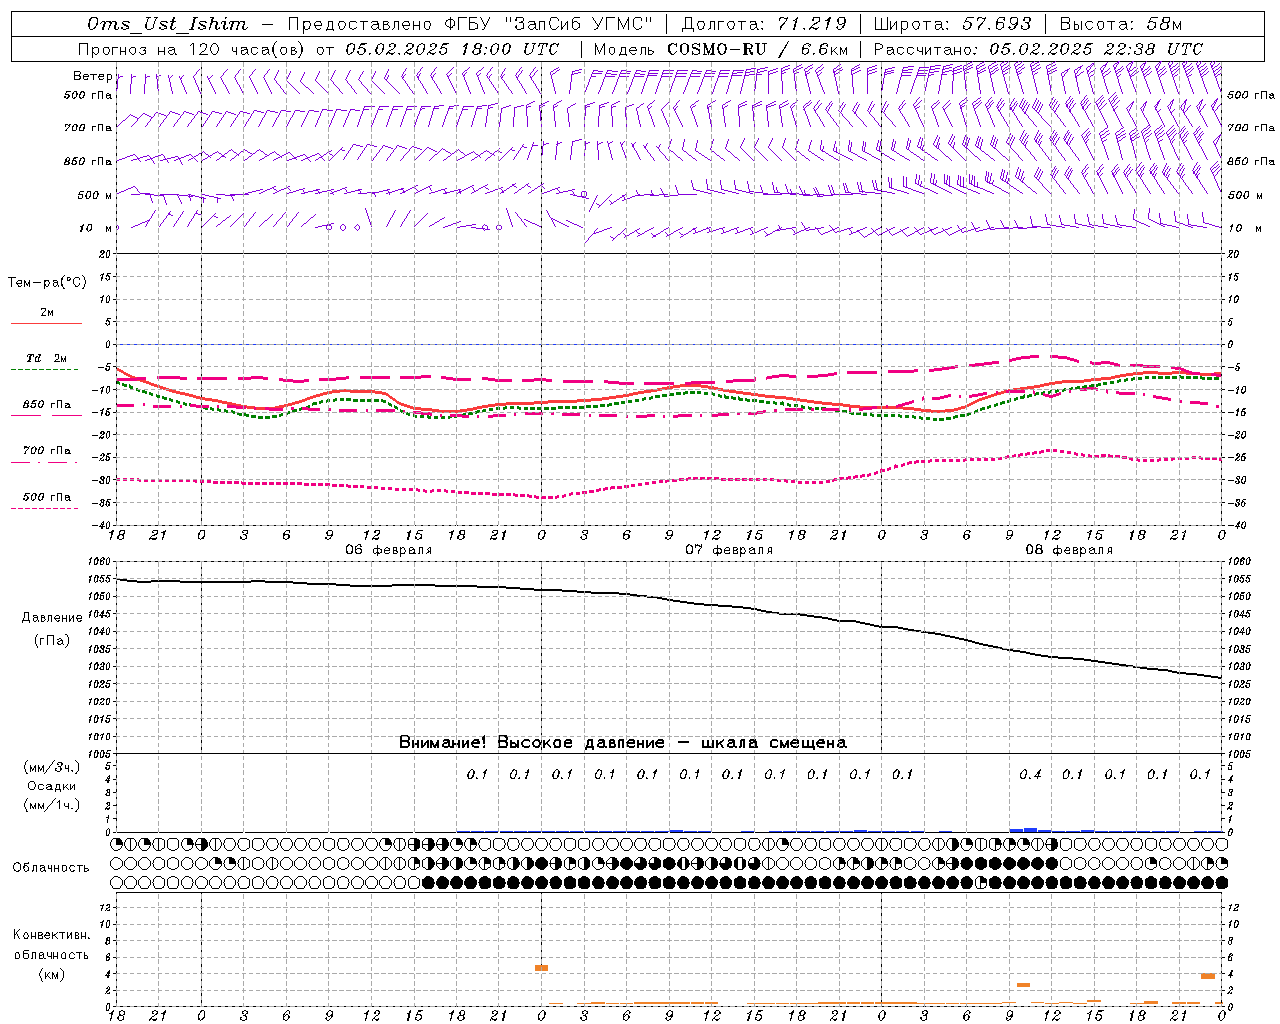Screen dimensions: 1280x1024
Task: Click the 500 гПа entry in temperature legend
Action: coord(47,497)
